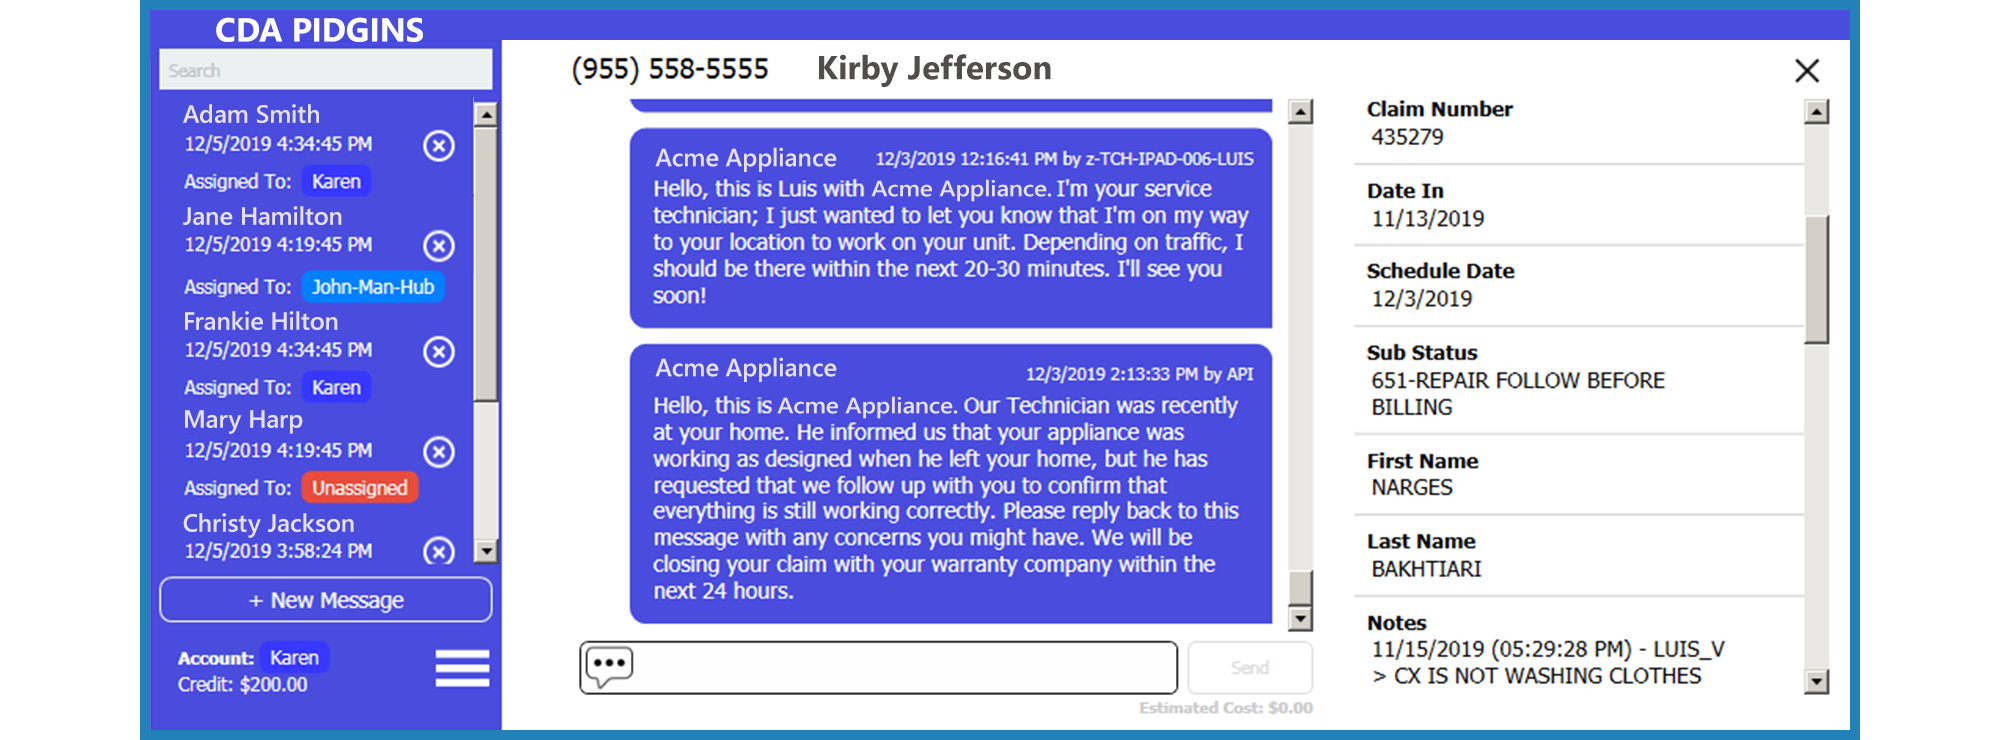Open Frankie Hilton conversation
Viewport: 2000px width, 740px height.
pos(261,322)
